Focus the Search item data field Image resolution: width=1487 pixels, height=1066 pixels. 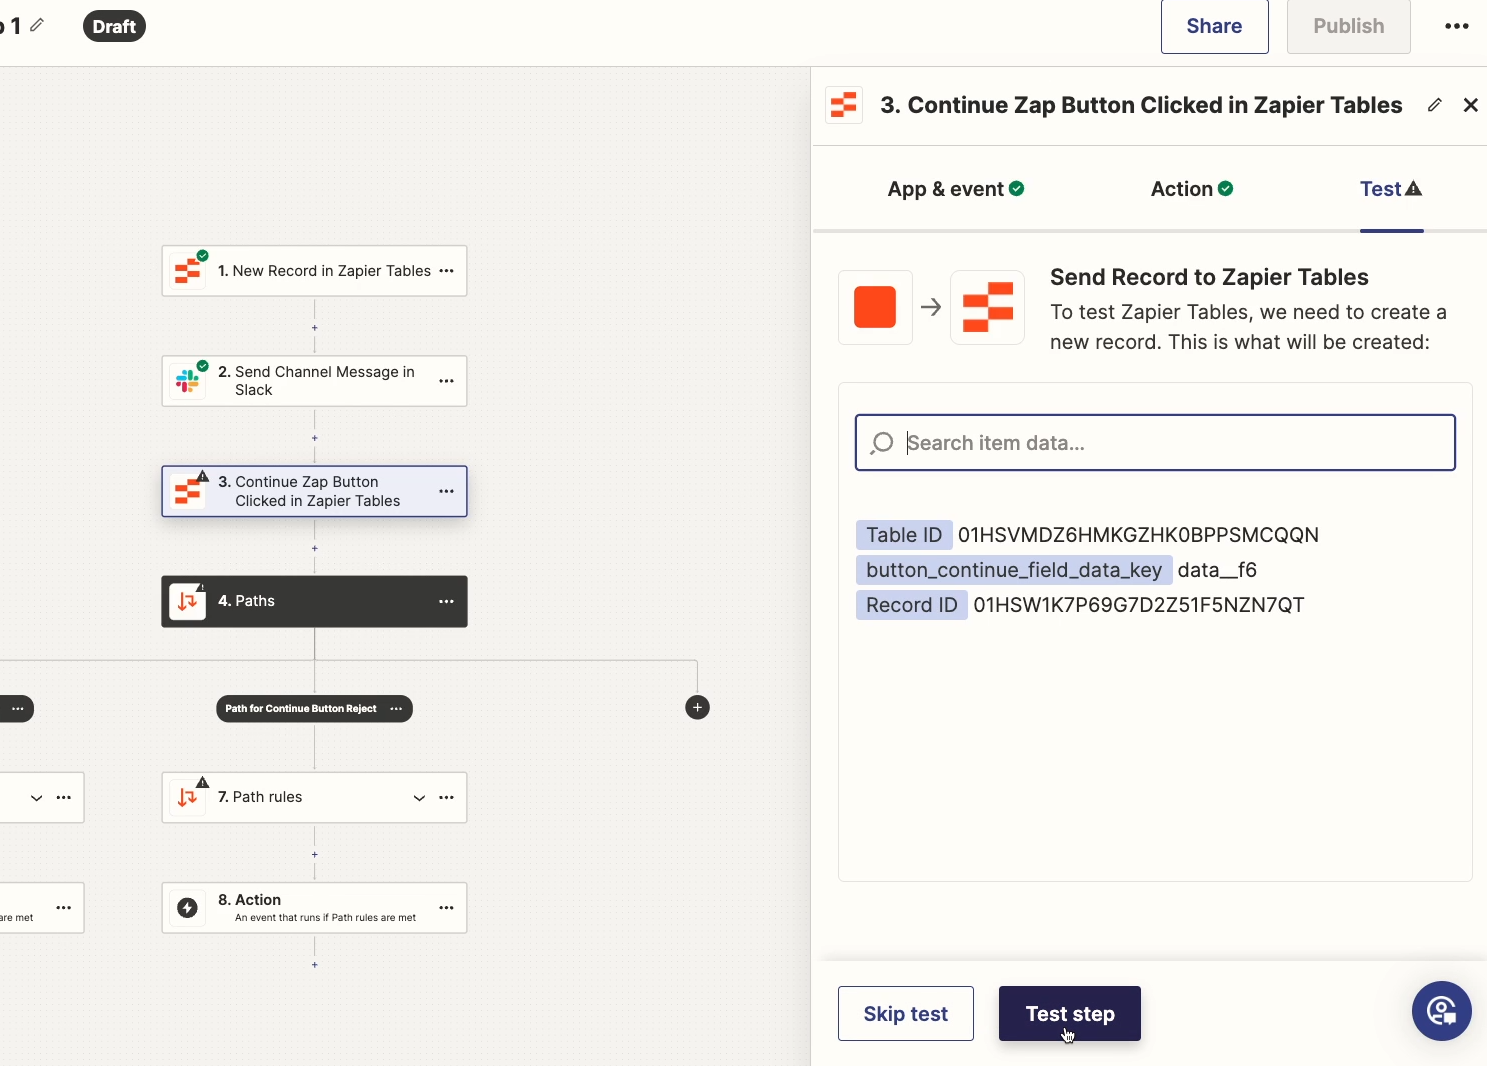point(1155,442)
